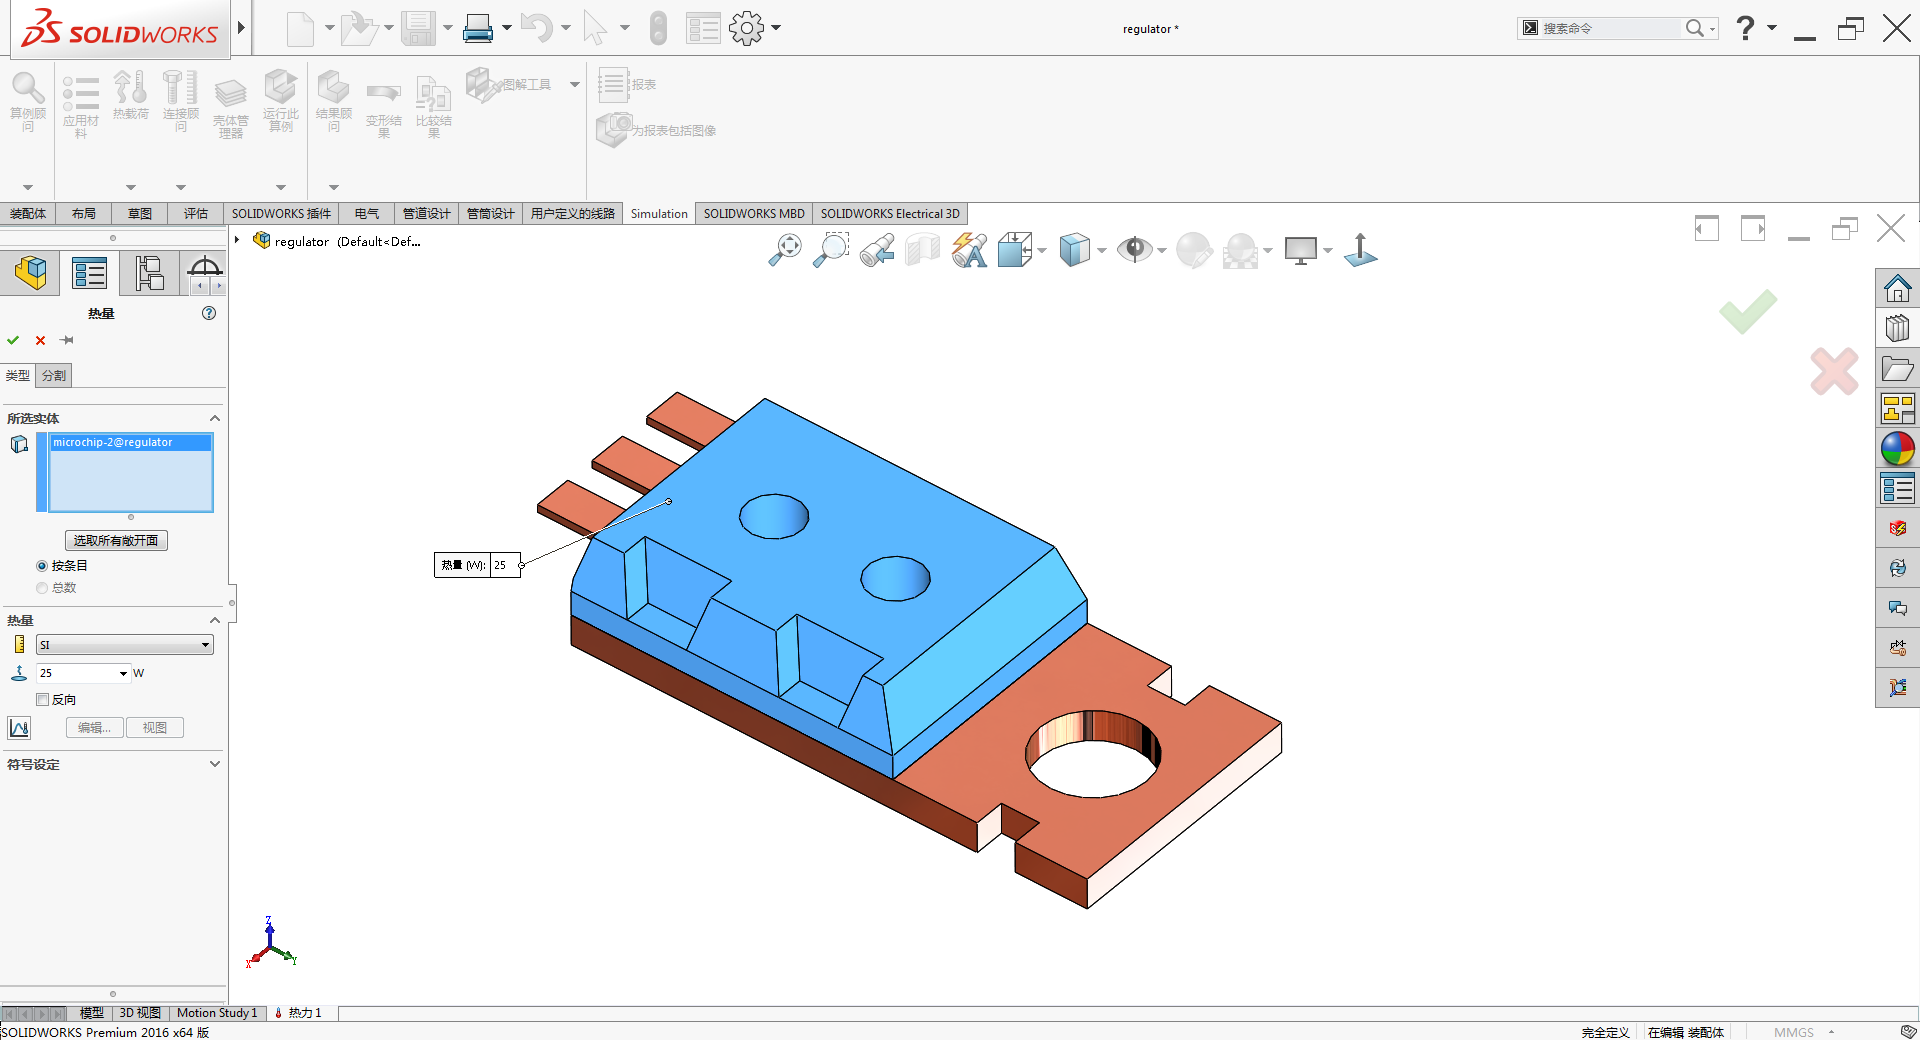Screen dimensions: 1920x1040
Task: Click the 运行此算例 ribbon button
Action: (281, 100)
